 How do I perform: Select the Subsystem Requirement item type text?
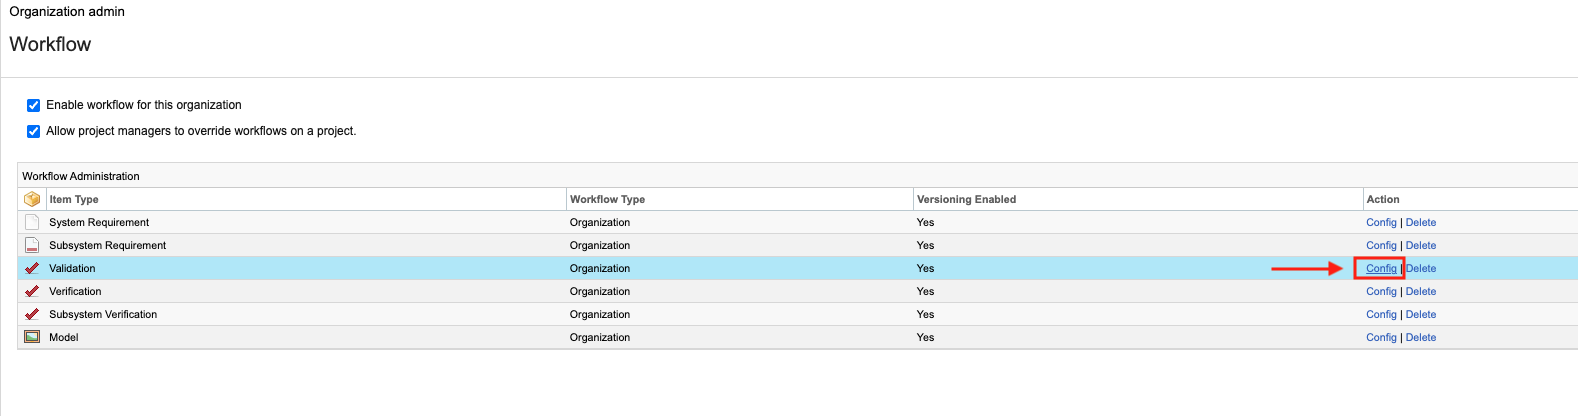coord(108,246)
